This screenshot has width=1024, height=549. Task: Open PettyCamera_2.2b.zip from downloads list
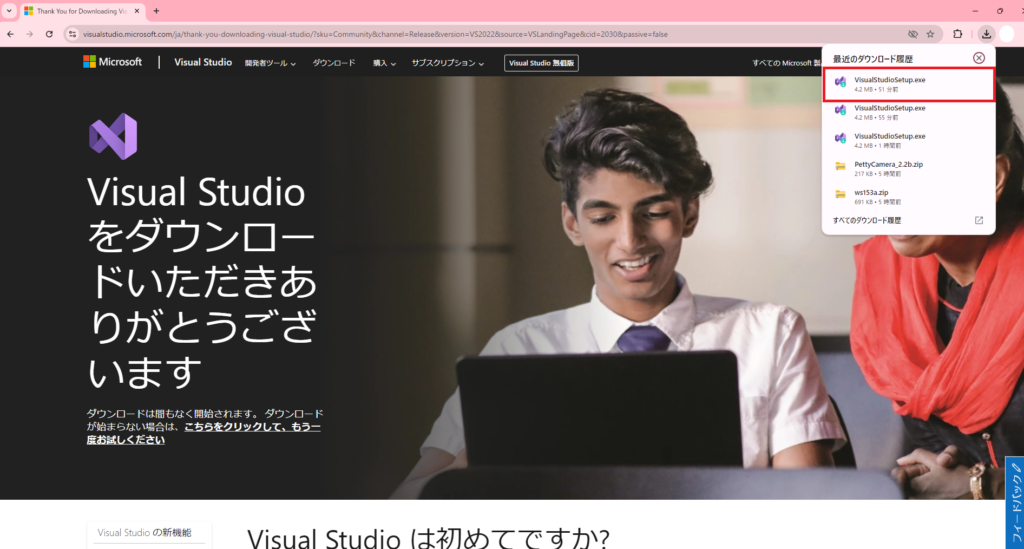point(888,163)
